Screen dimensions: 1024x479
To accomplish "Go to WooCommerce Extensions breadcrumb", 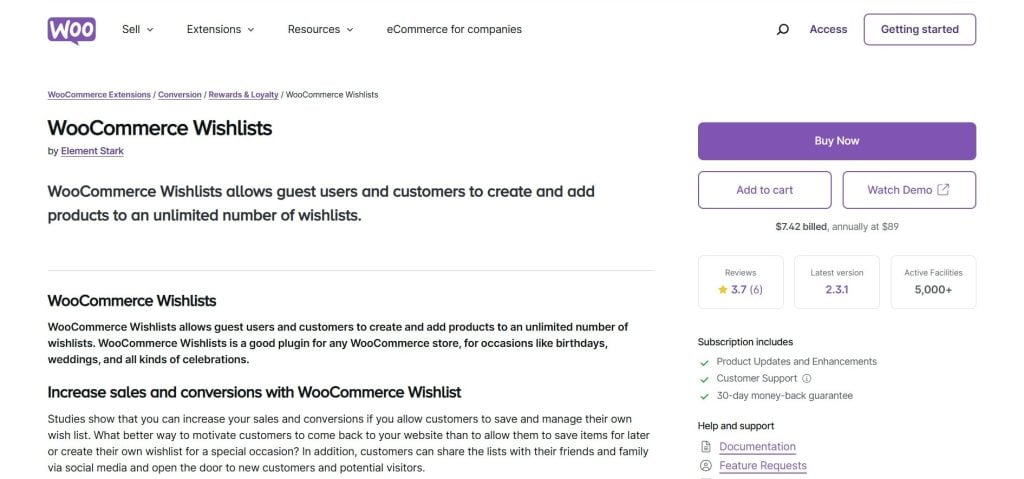I will click(x=99, y=95).
